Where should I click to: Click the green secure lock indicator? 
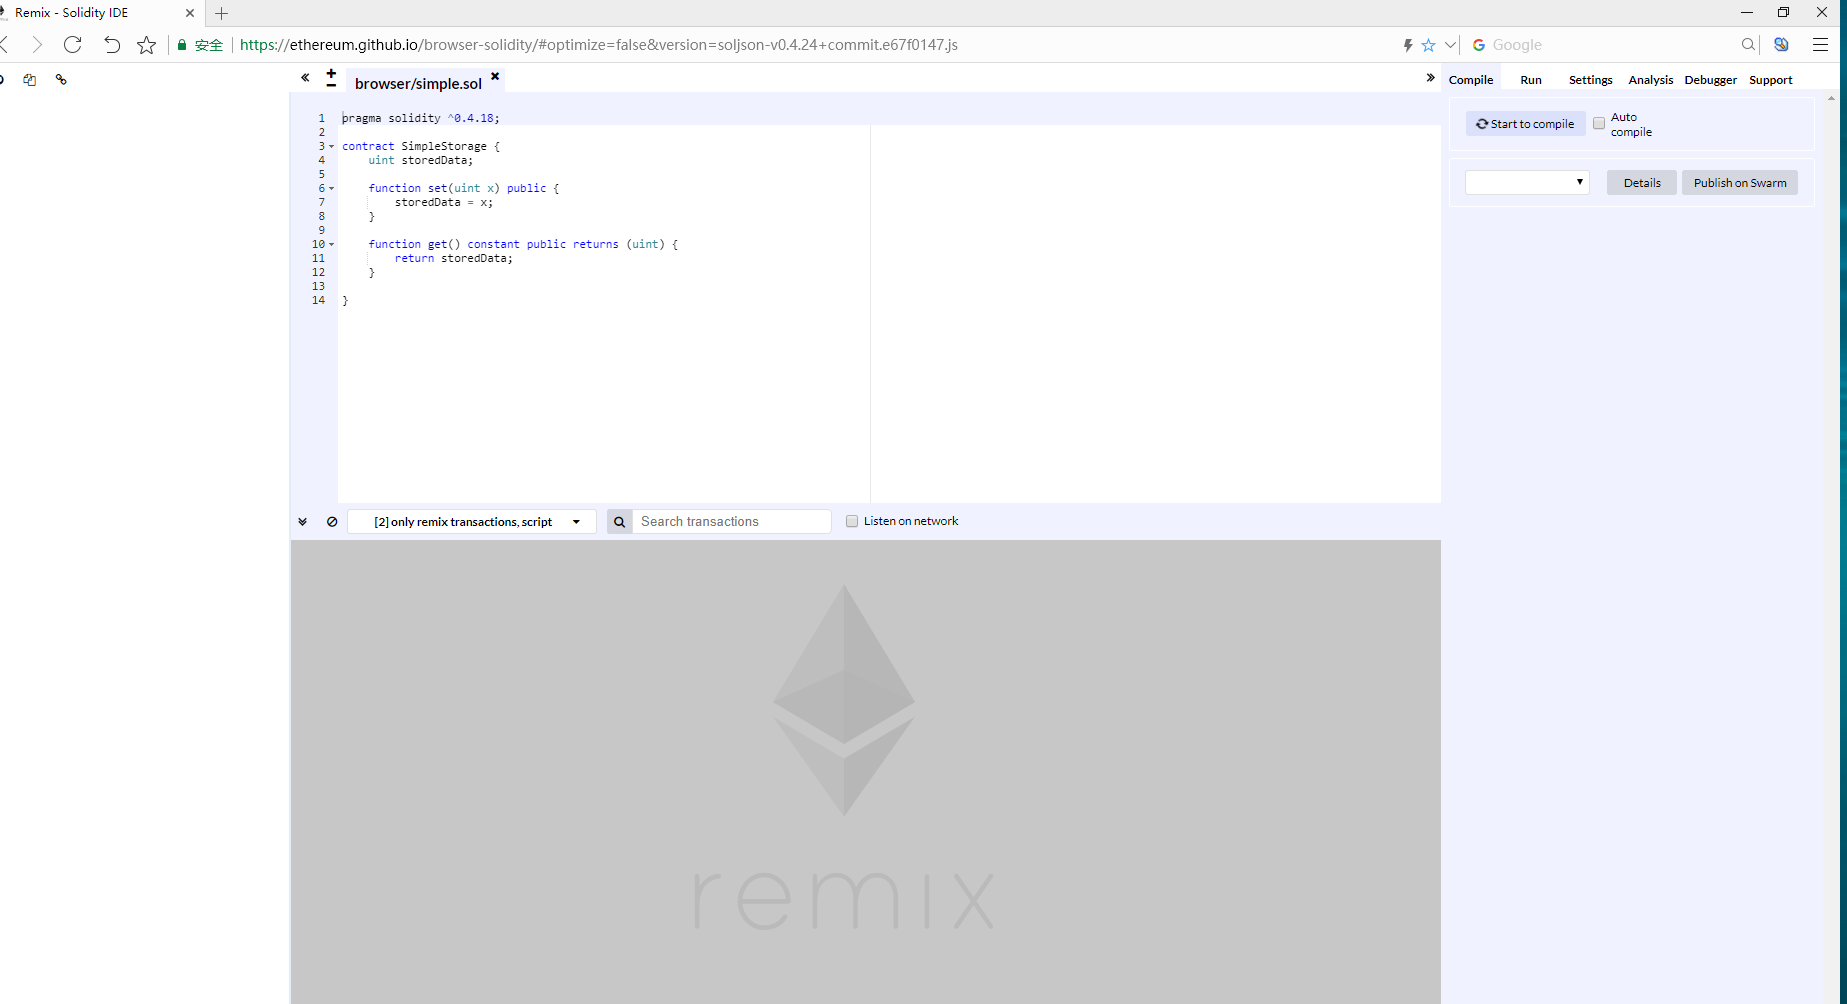199,45
